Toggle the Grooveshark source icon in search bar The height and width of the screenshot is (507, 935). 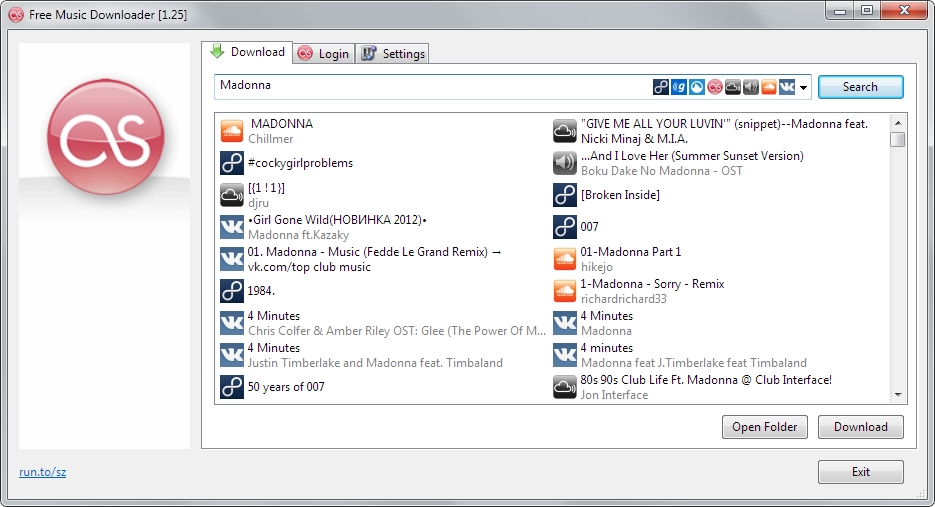point(697,87)
